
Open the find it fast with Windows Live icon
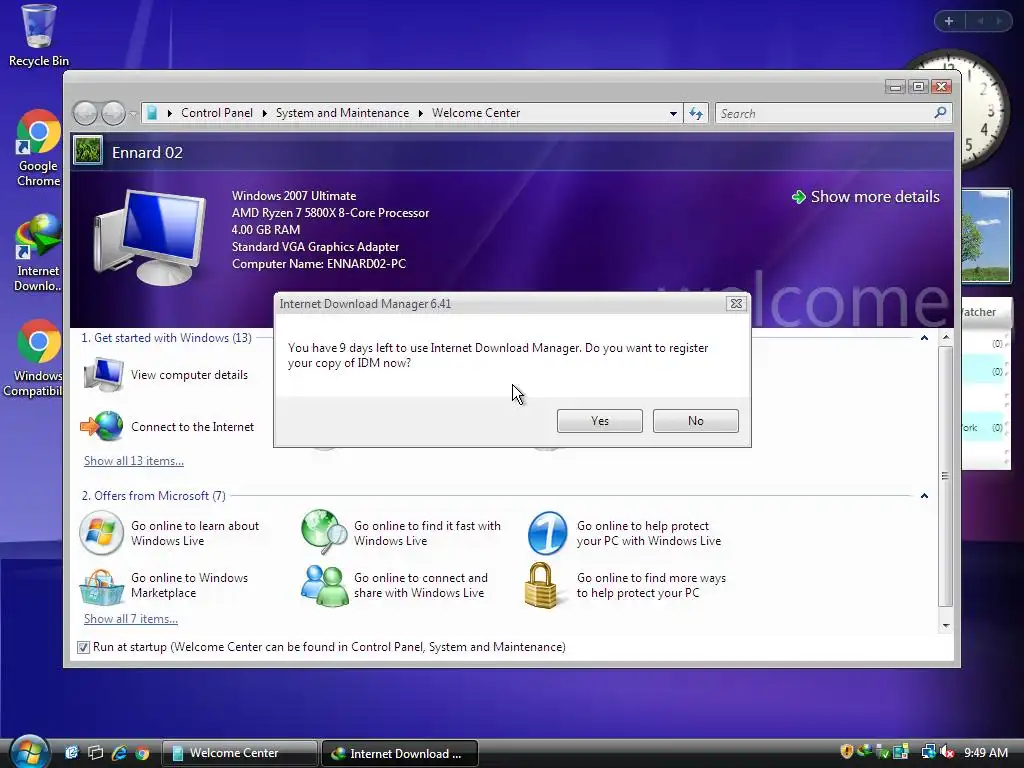pos(324,533)
